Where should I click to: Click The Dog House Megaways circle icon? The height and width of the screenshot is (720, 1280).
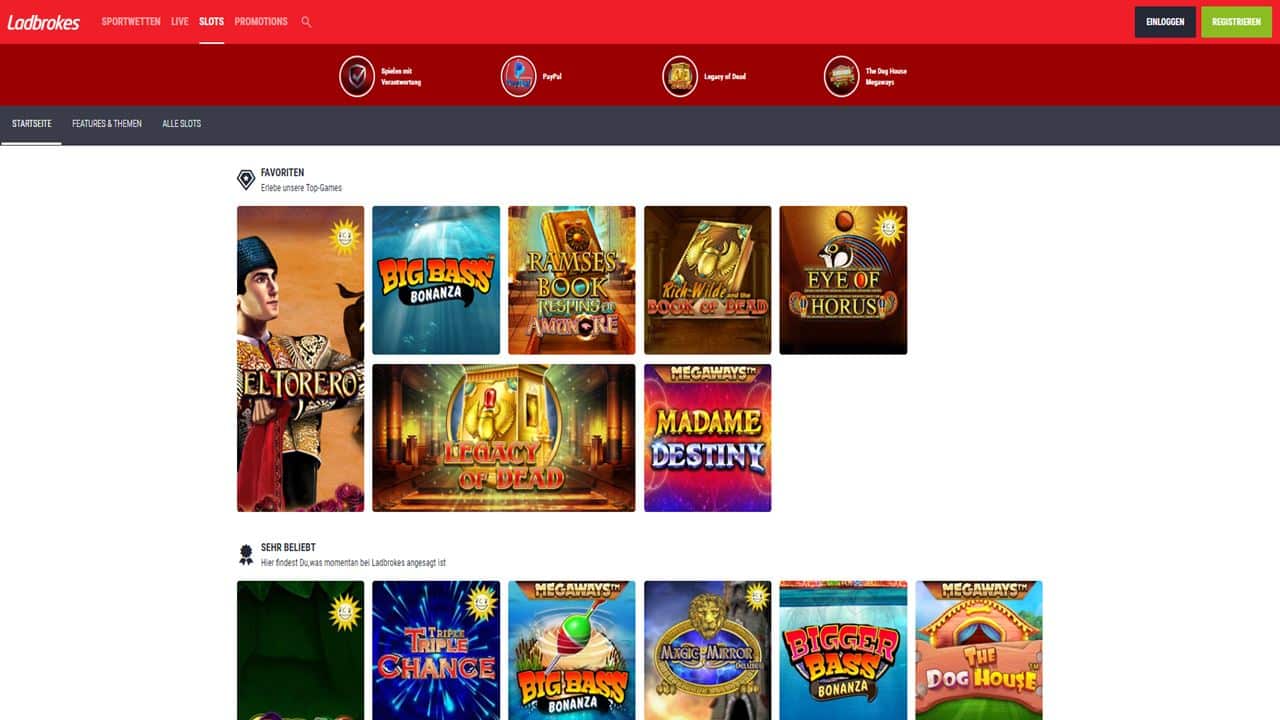pos(842,77)
